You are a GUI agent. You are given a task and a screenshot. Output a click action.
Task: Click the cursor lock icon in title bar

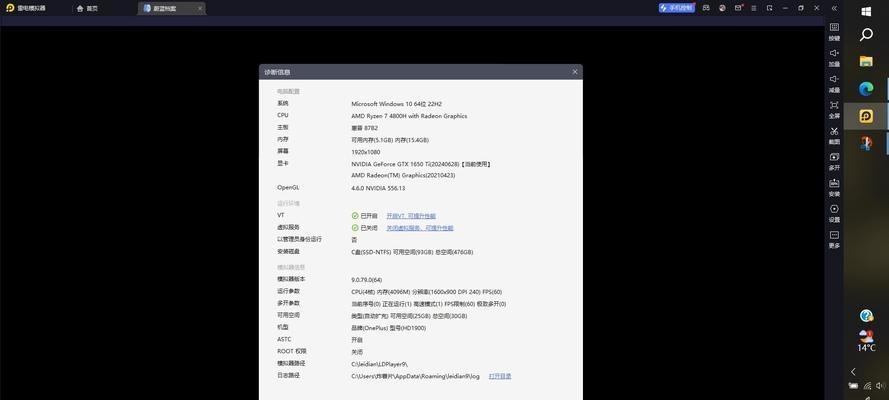tap(769, 8)
